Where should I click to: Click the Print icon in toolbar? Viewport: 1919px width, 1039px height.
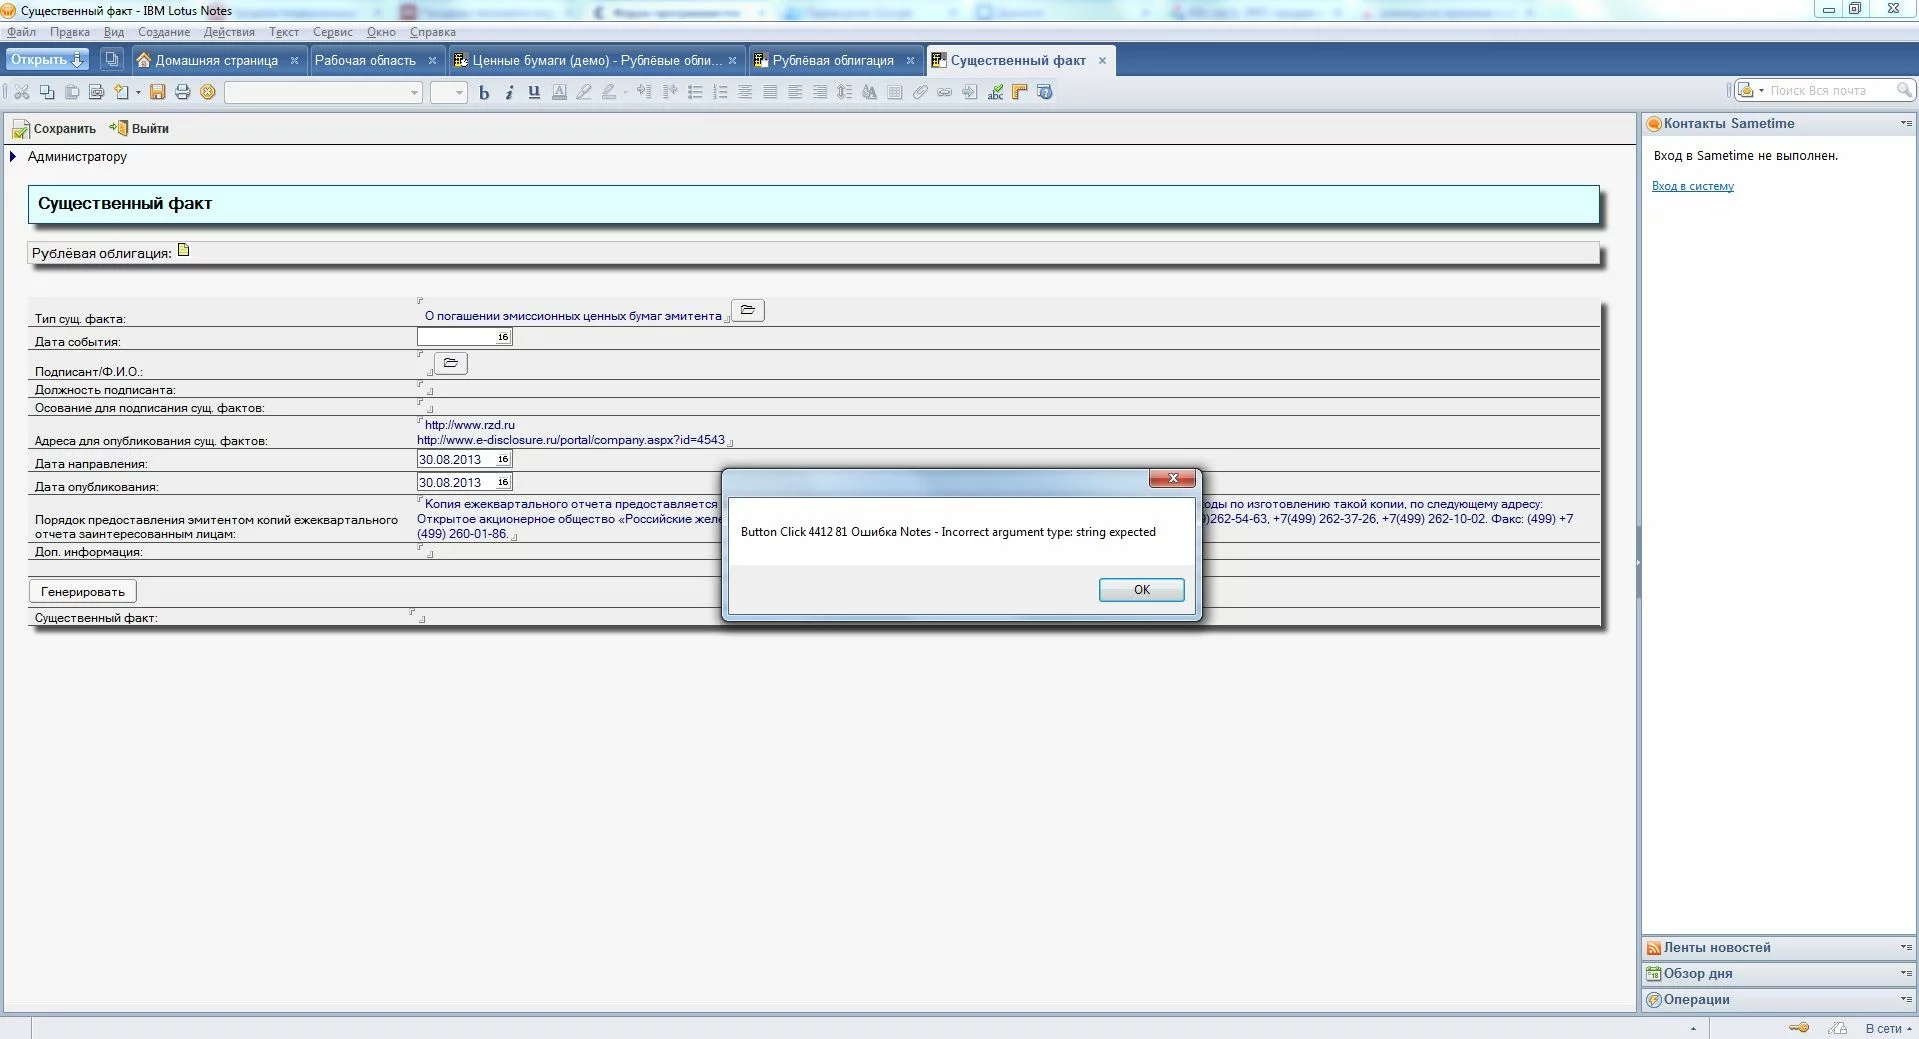(x=182, y=92)
